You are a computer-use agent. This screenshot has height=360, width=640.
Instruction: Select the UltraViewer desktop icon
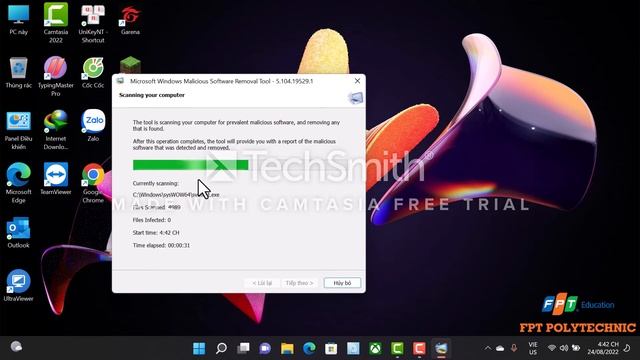[x=18, y=286]
